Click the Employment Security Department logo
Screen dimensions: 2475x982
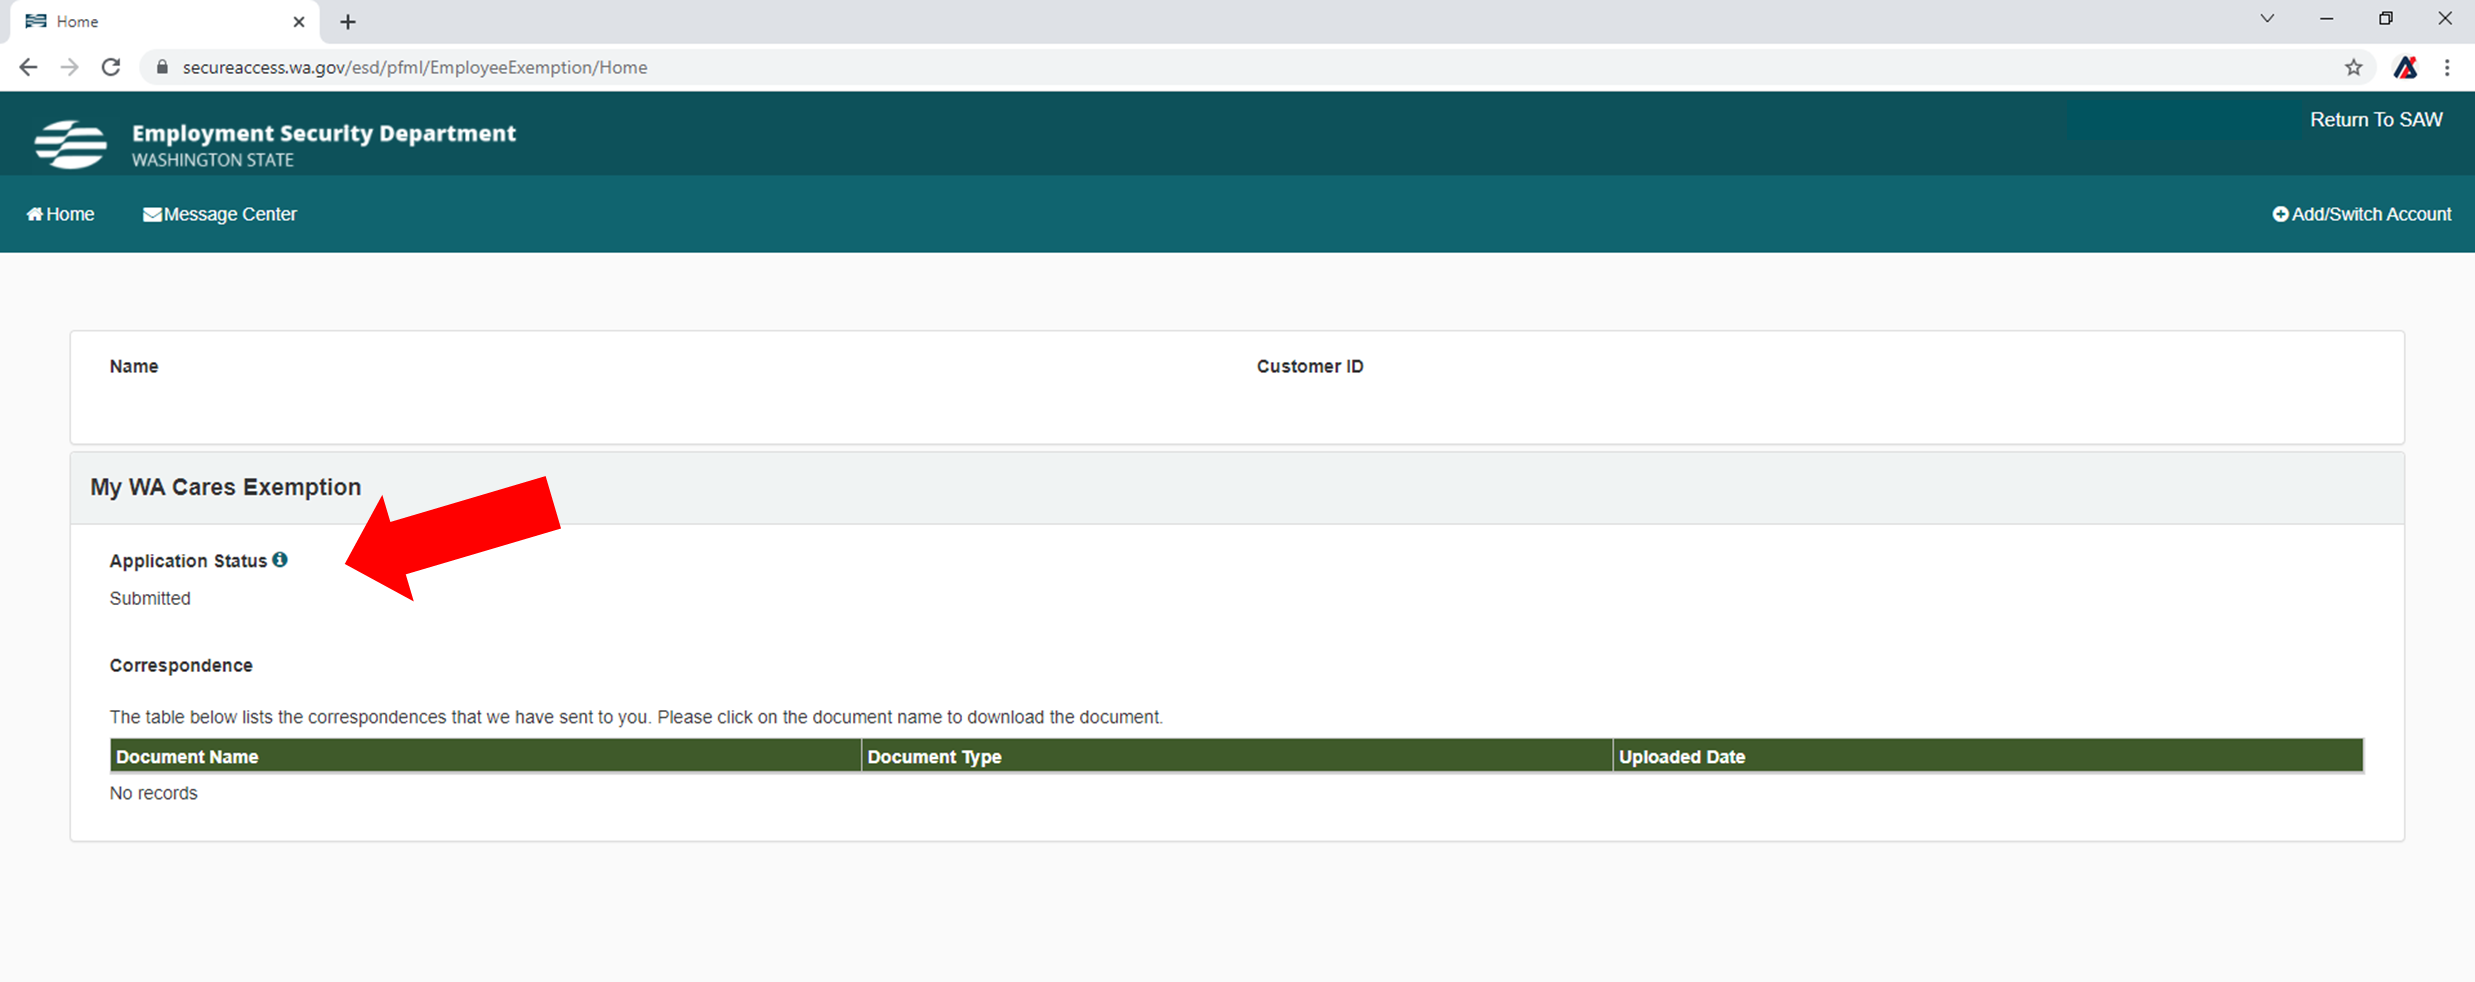click(x=70, y=144)
